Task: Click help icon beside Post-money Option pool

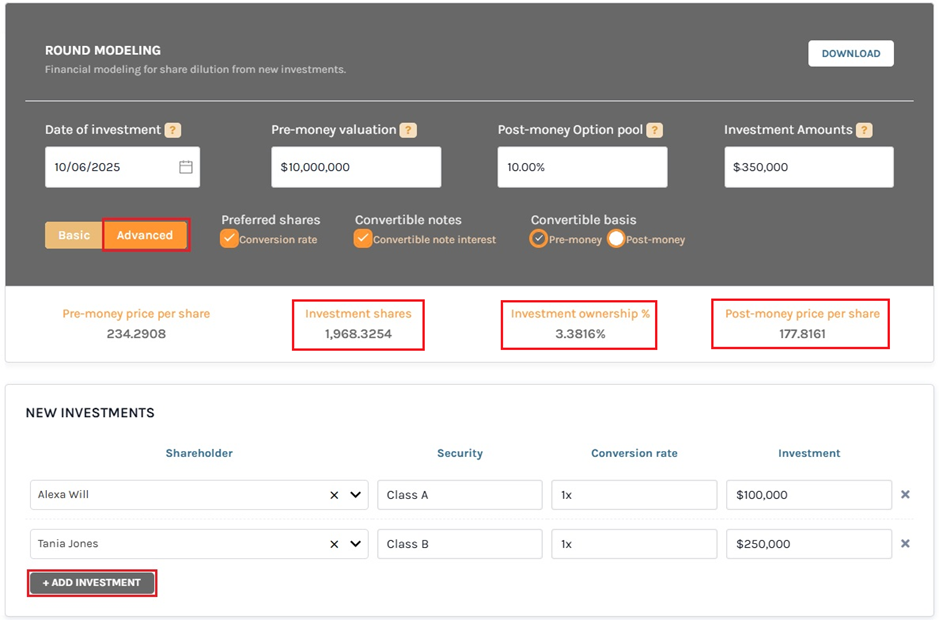Action: click(654, 130)
